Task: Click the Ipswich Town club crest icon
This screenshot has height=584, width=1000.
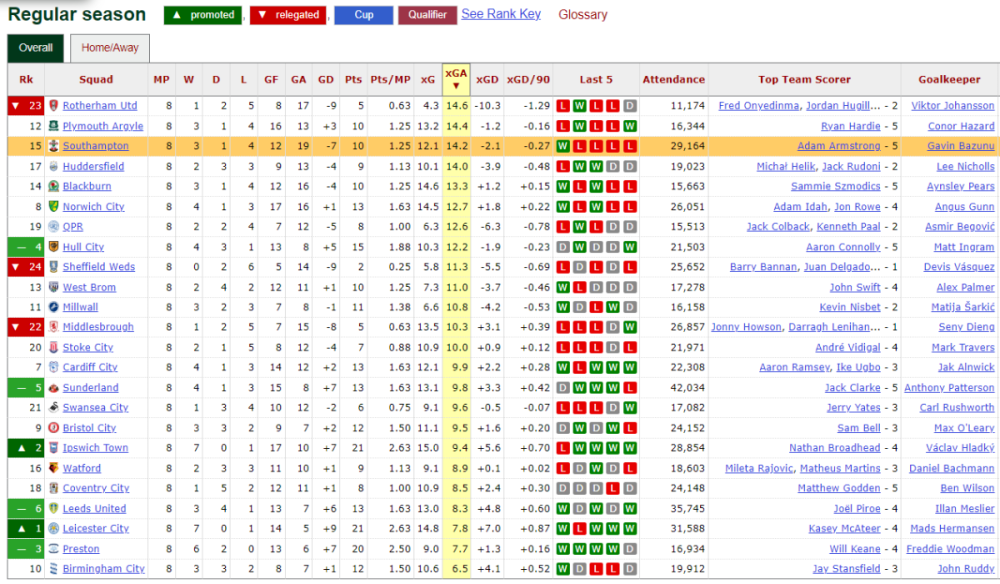Action: pos(53,448)
